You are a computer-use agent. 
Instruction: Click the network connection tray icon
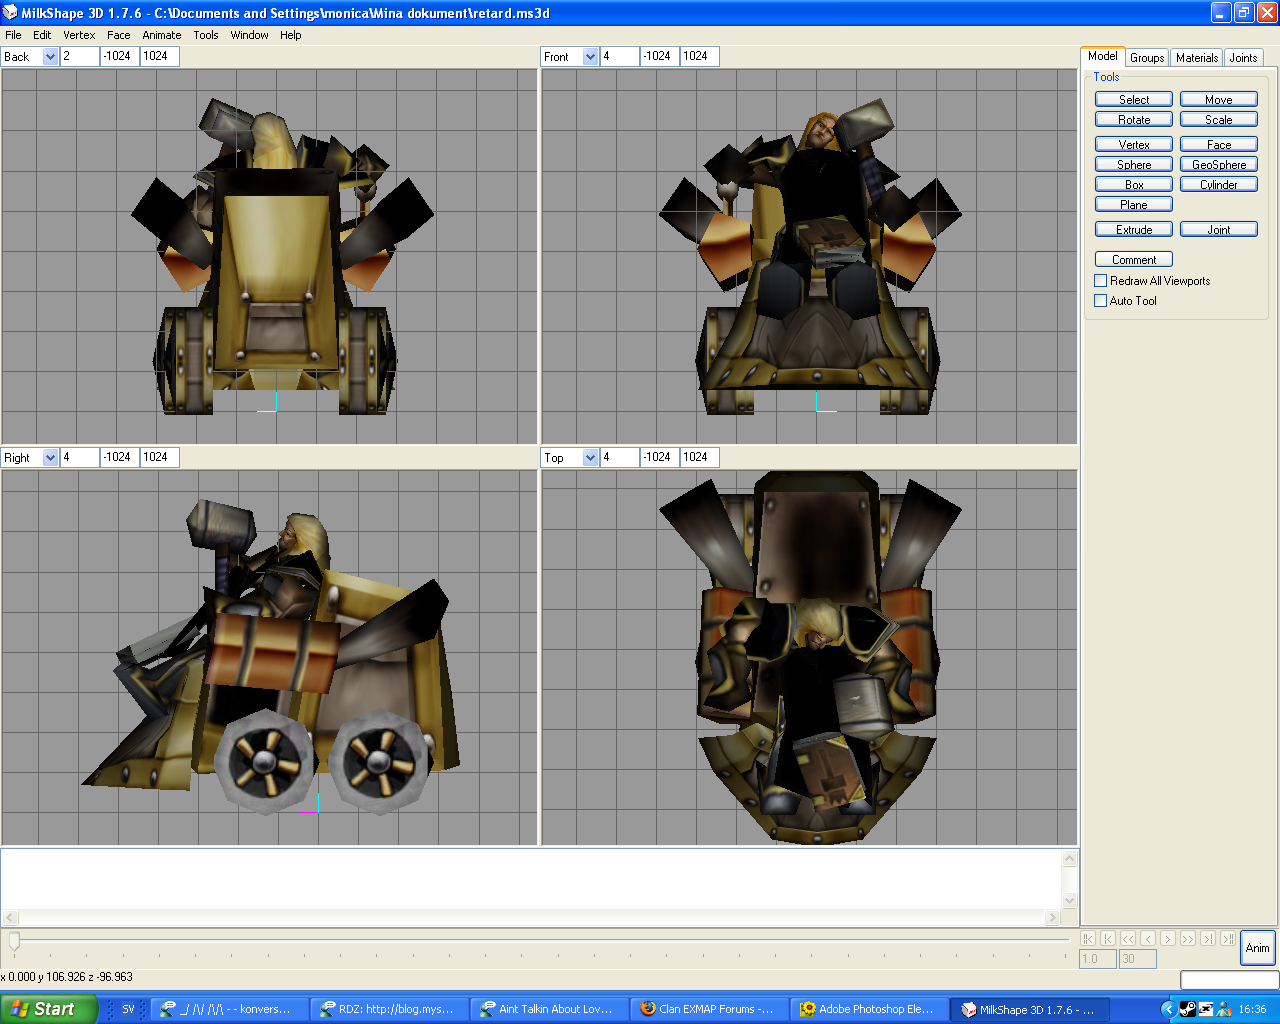point(1205,1009)
